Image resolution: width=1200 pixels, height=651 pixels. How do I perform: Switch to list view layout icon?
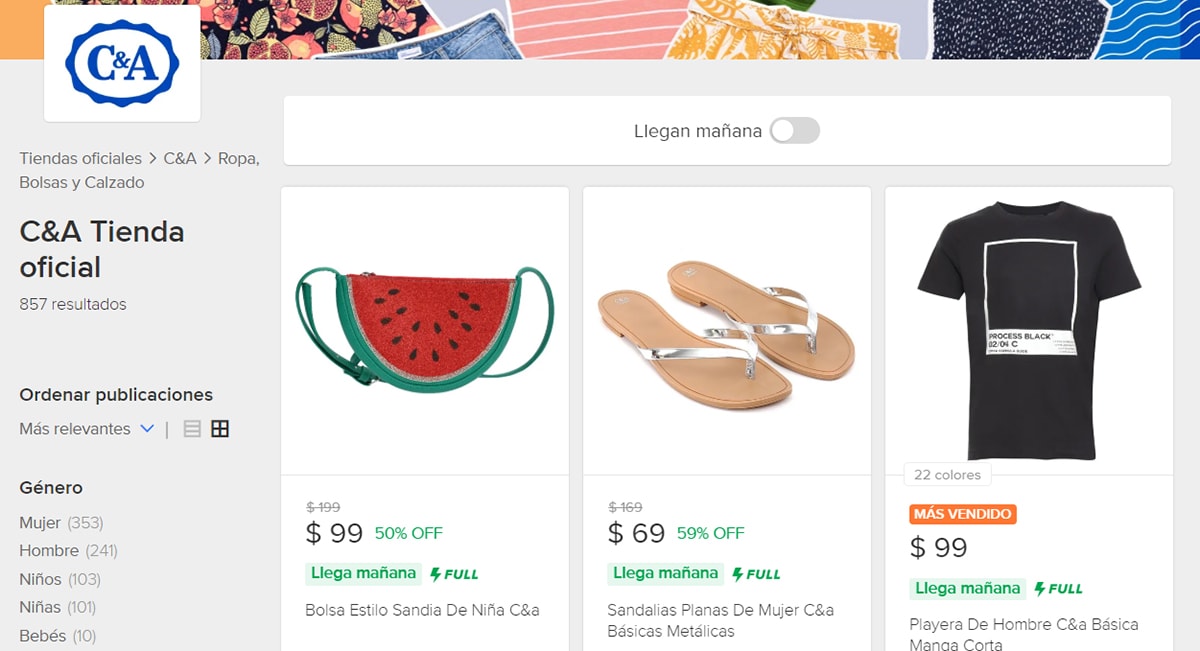click(x=192, y=429)
